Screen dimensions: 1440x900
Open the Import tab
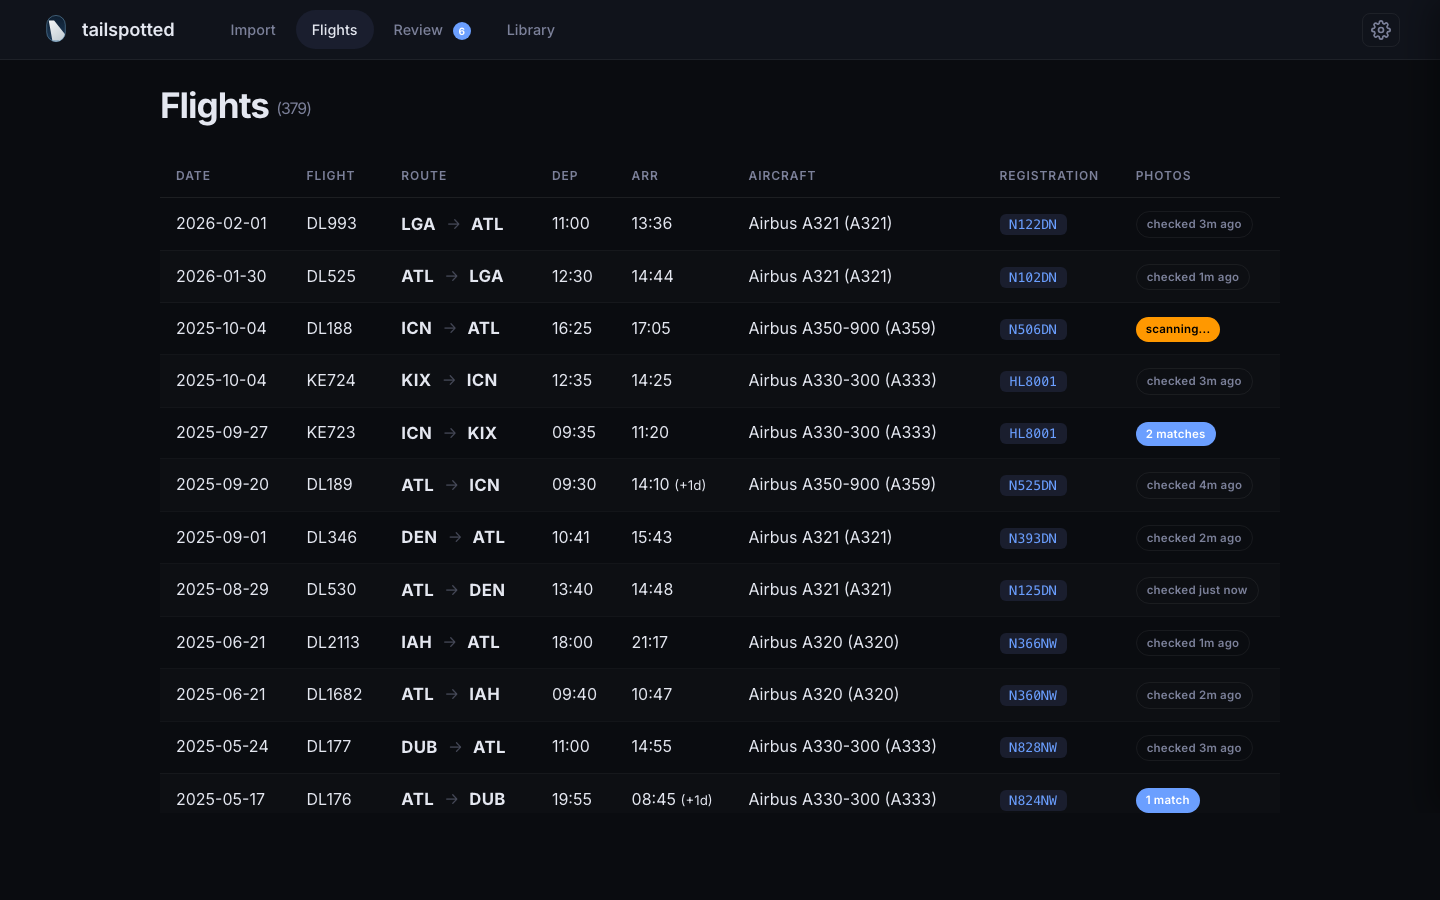[x=253, y=30]
